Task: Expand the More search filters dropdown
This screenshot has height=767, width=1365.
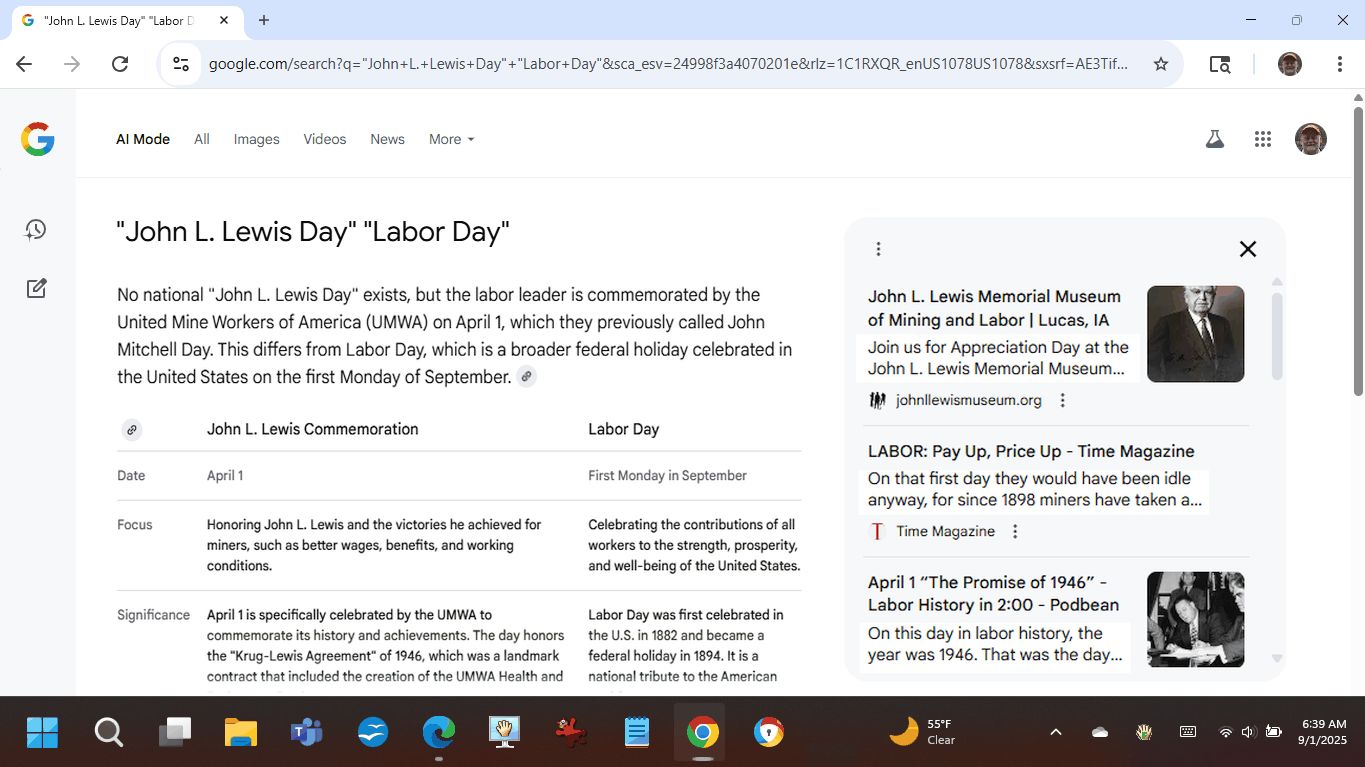Action: coord(451,140)
